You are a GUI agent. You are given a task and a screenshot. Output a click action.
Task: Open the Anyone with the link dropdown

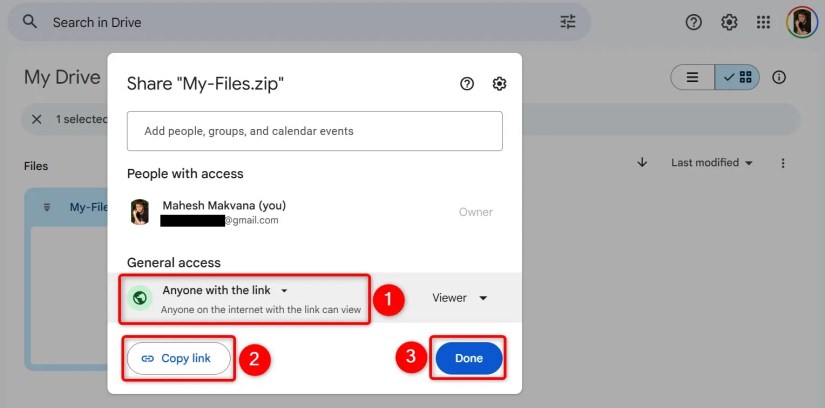tap(225, 290)
